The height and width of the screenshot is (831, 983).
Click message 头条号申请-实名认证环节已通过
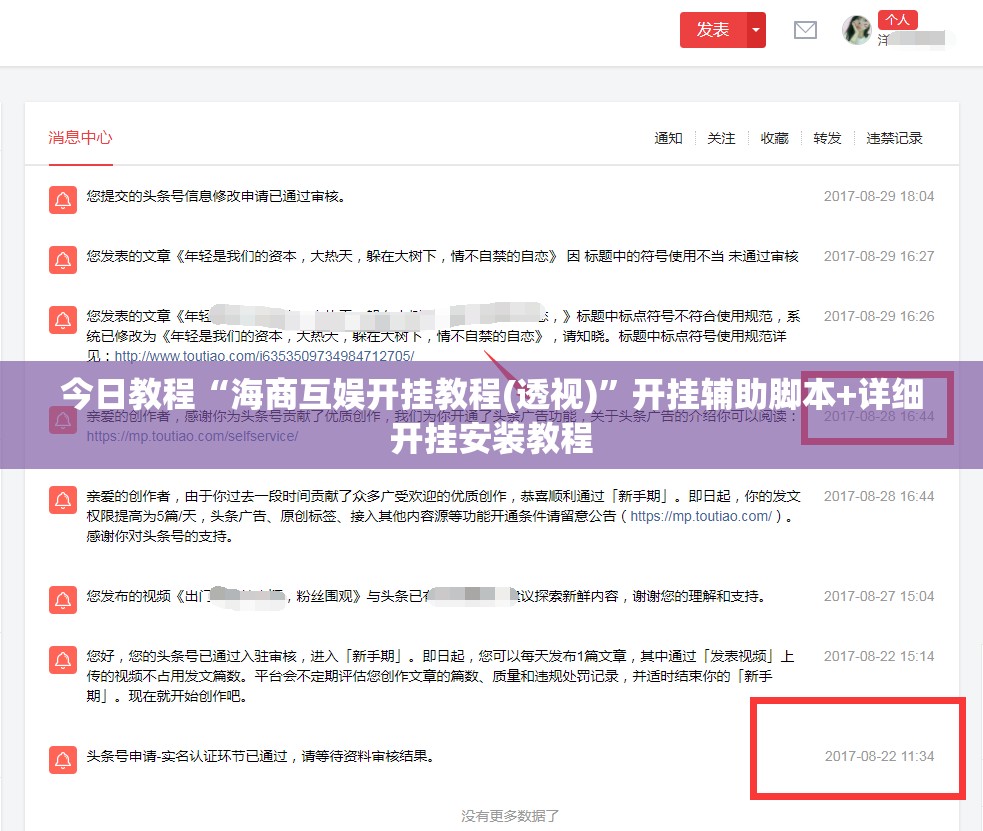click(x=261, y=756)
